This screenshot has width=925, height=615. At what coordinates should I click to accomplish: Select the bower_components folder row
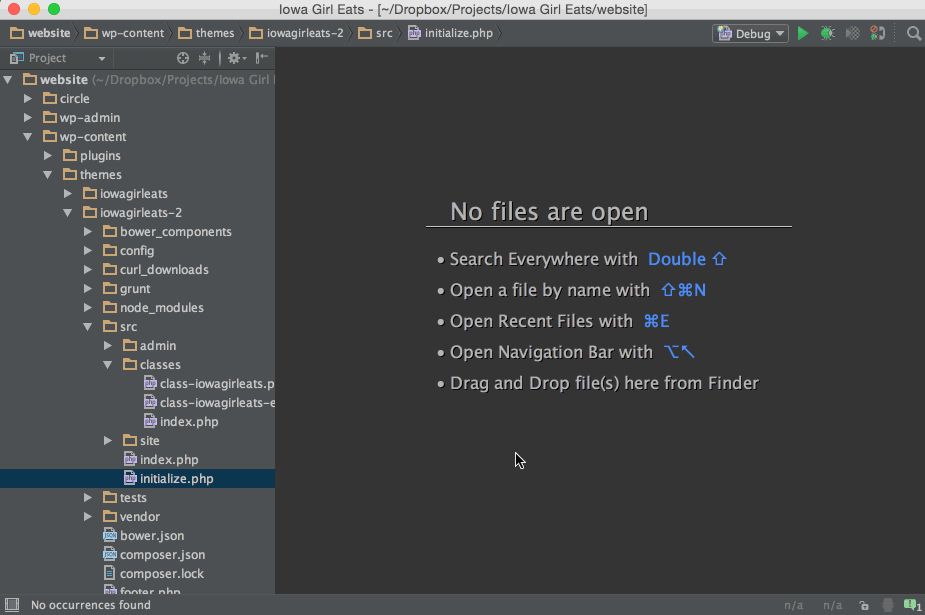[137, 232]
